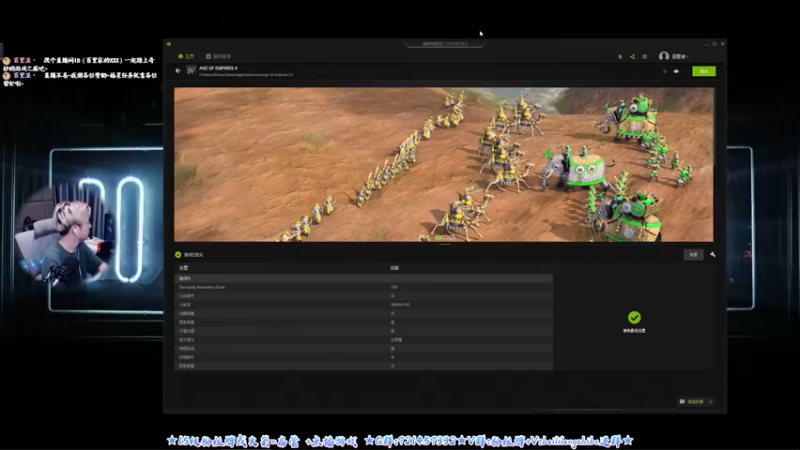This screenshot has width=800, height=450.
Task: Click the user account avatar
Action: pyautogui.click(x=663, y=56)
